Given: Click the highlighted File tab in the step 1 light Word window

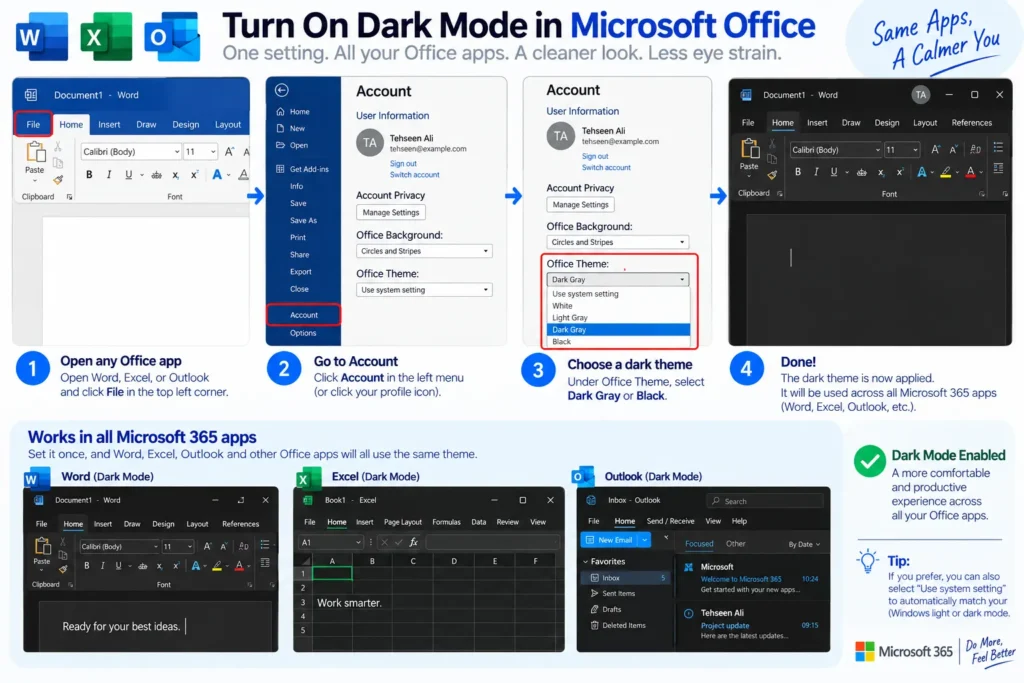Looking at the screenshot, I should (33, 124).
